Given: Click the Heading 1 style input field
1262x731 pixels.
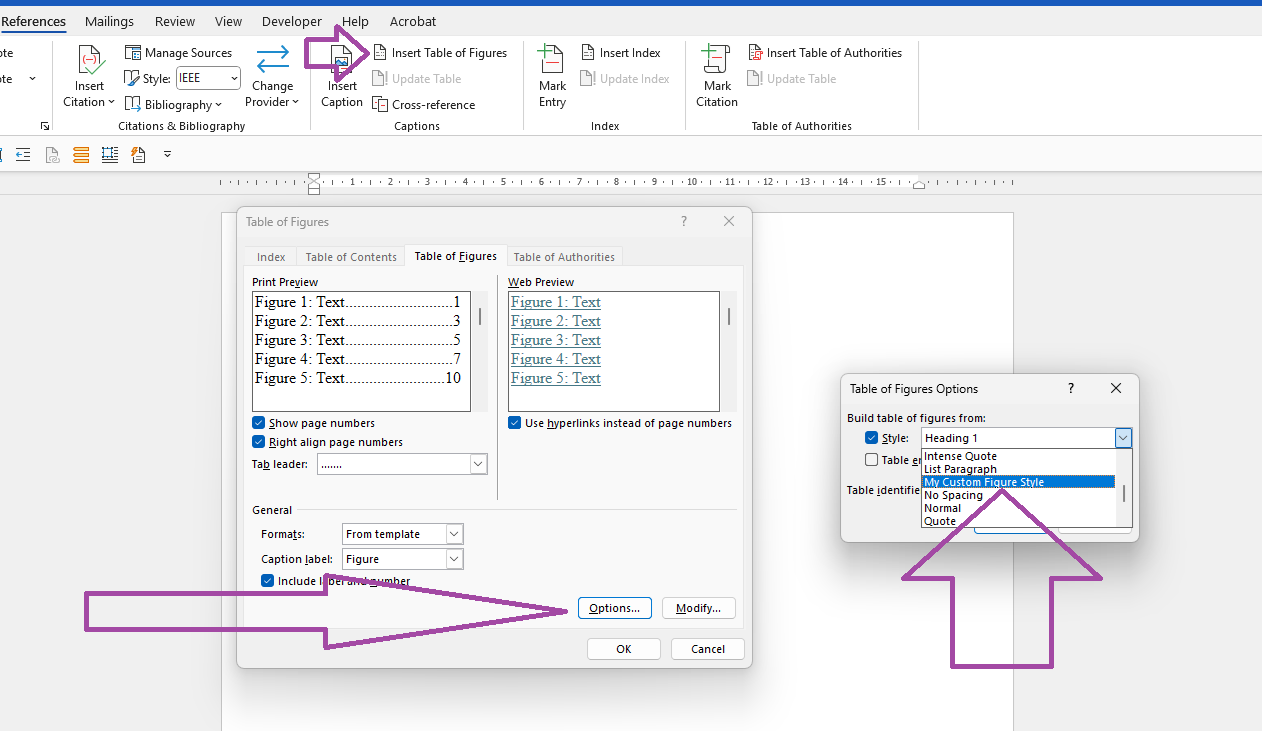Looking at the screenshot, I should click(x=1018, y=438).
